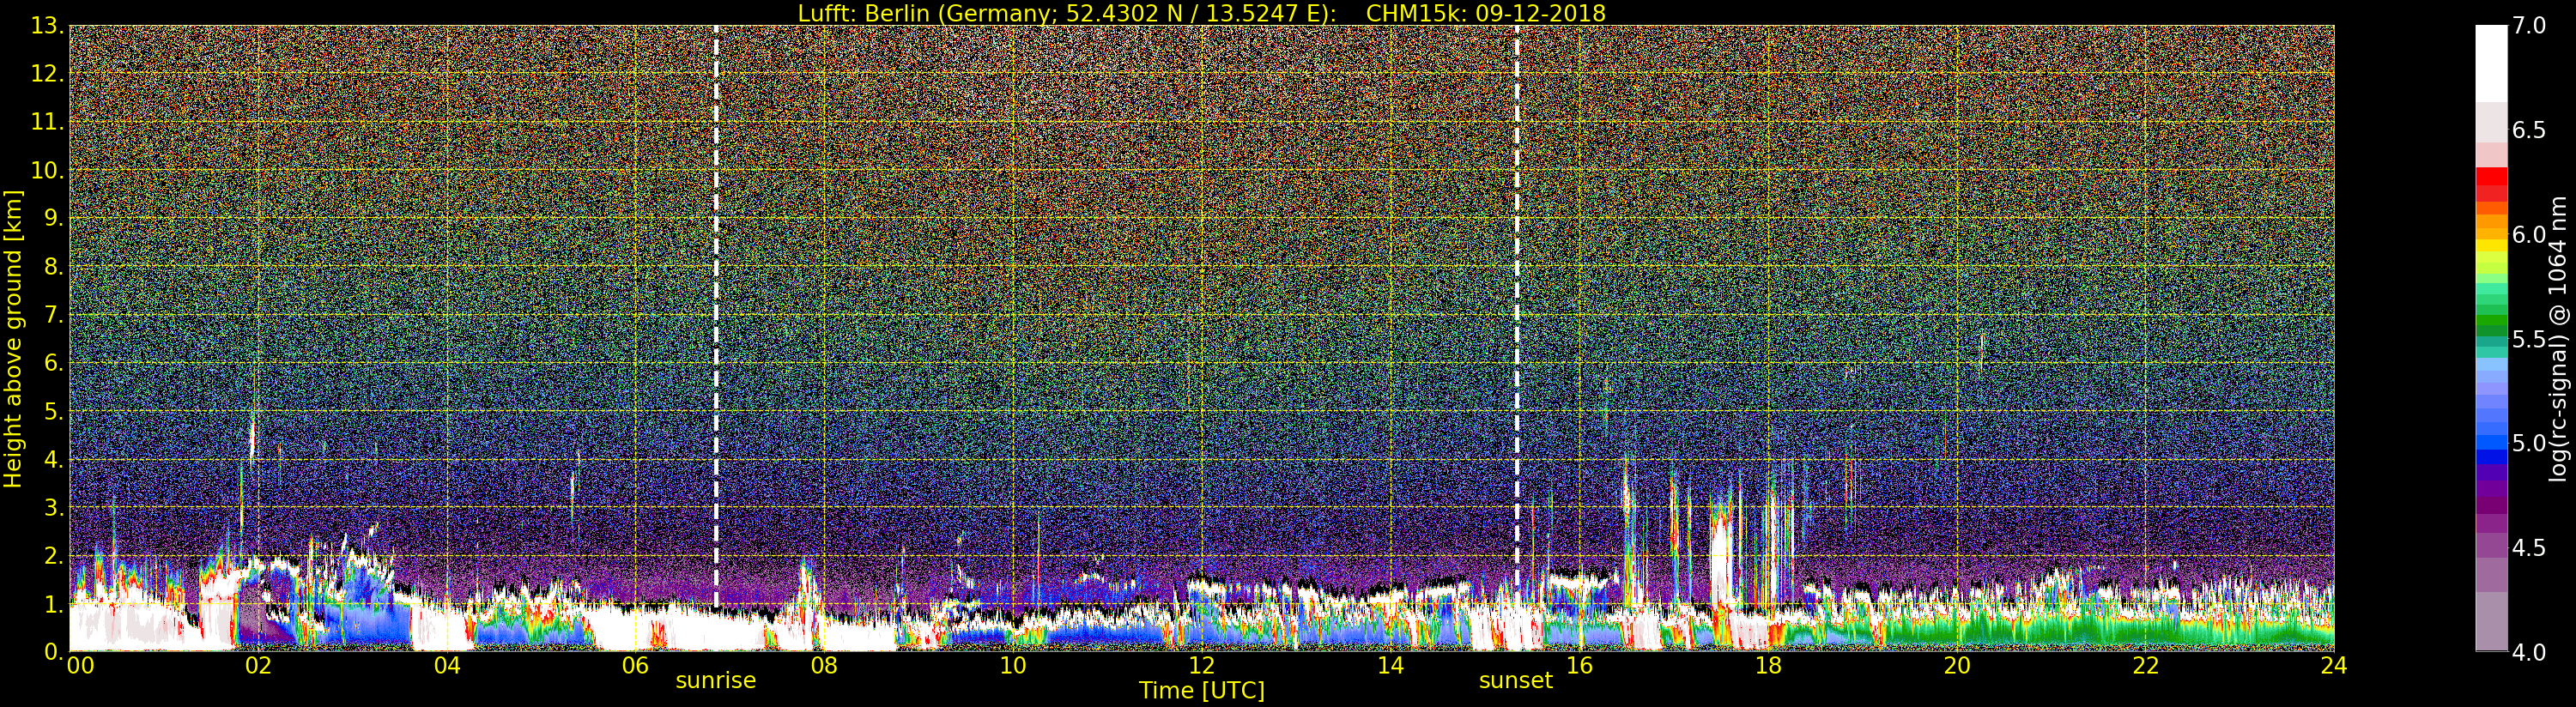Click the height axis tick '12.'
The image size is (2576, 707).
pos(47,74)
